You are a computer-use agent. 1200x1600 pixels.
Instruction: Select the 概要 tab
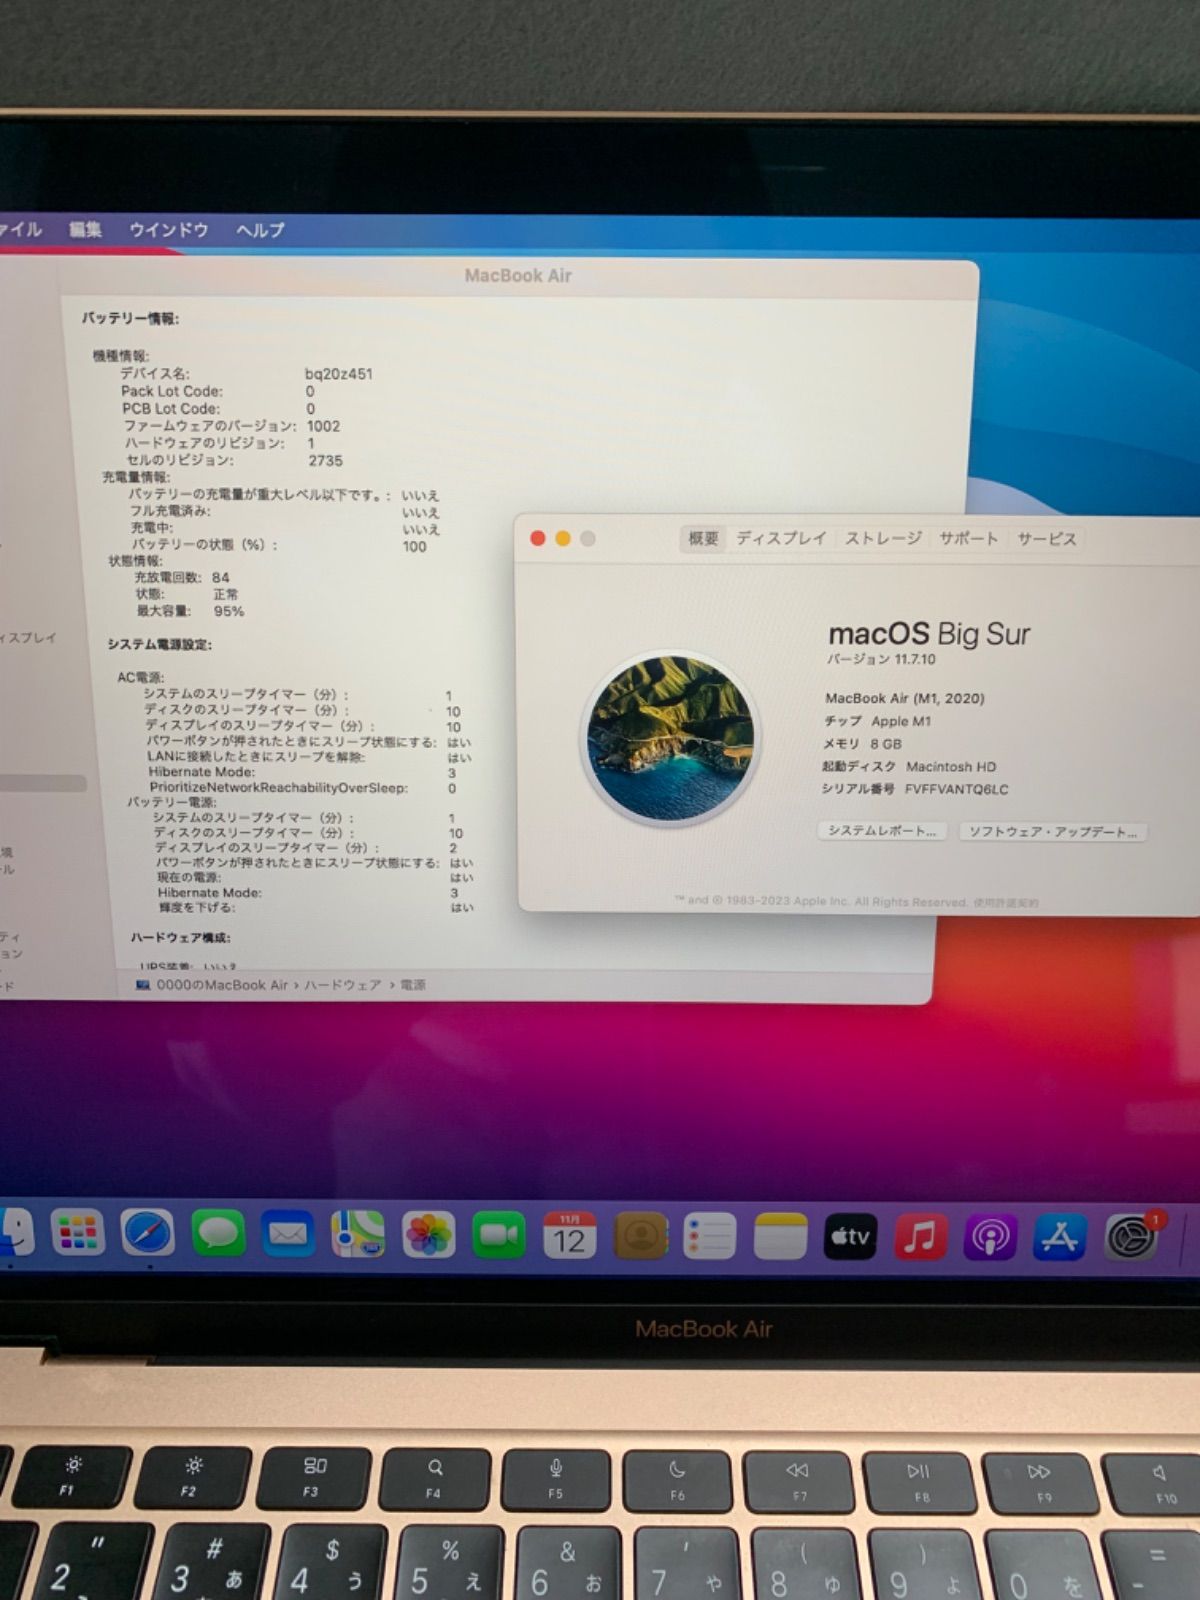click(x=703, y=538)
